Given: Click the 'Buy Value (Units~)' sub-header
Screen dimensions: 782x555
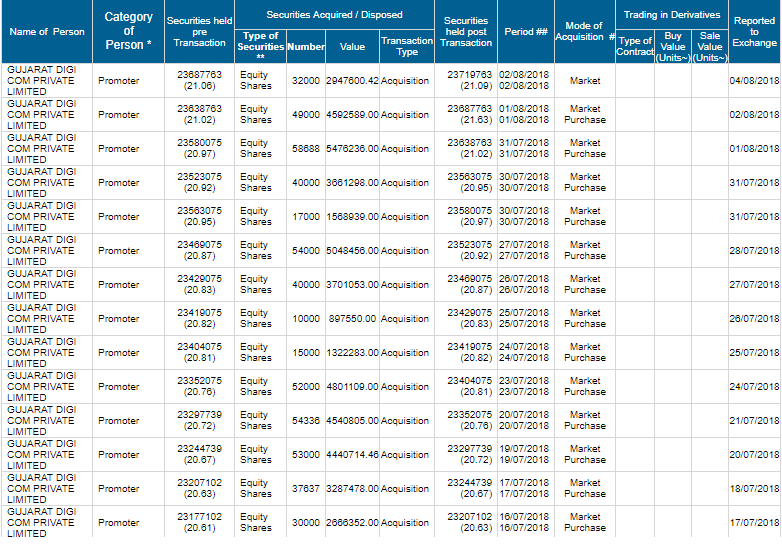Looking at the screenshot, I should coord(673,46).
